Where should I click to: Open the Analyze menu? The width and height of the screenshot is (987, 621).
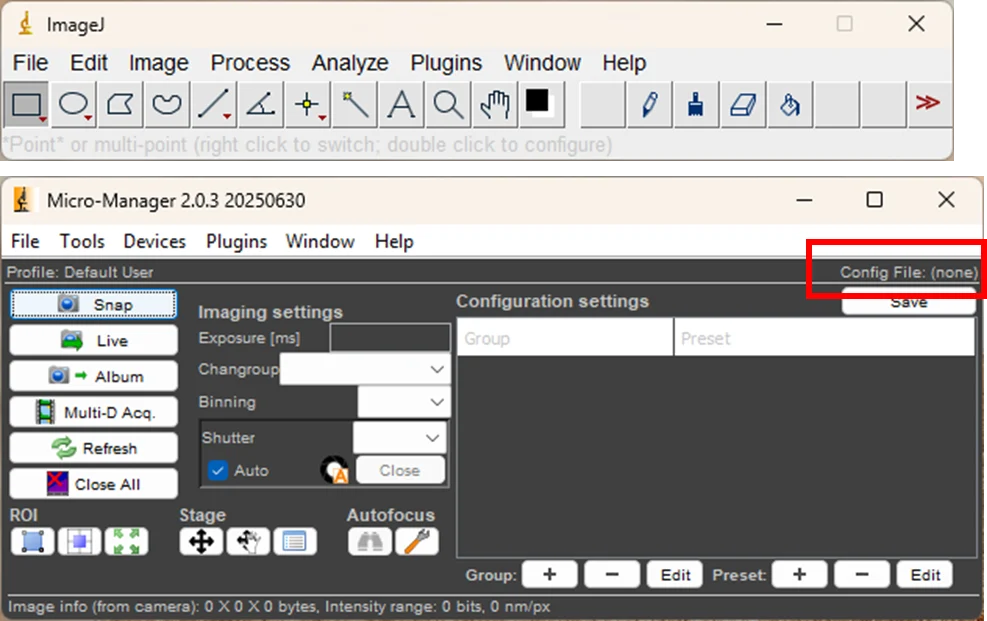(x=350, y=63)
